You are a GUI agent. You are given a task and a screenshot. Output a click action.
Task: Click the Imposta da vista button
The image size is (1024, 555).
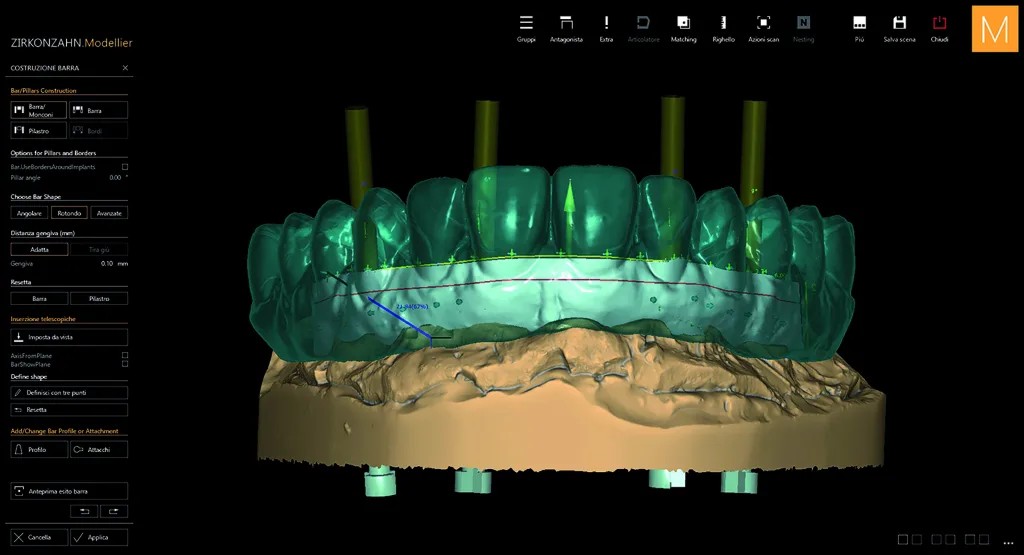(69, 337)
